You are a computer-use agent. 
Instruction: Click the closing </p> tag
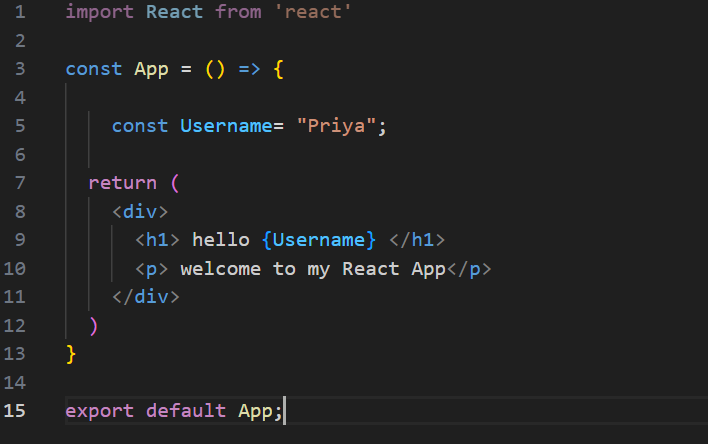point(469,269)
